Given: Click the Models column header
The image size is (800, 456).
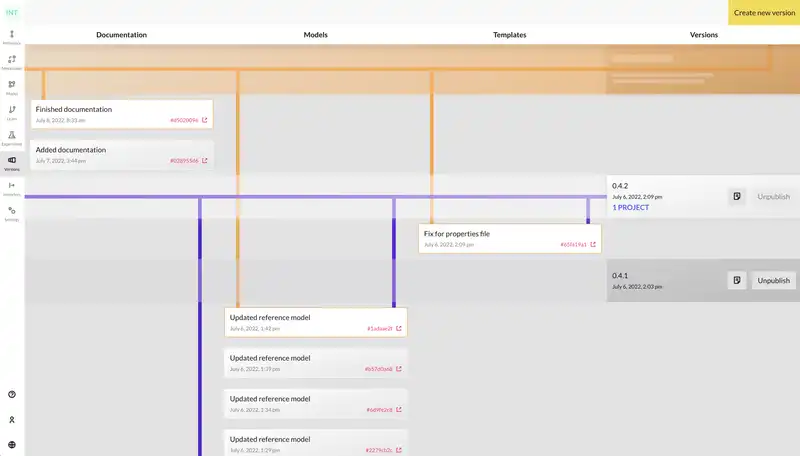Looking at the screenshot, I should click(315, 35).
